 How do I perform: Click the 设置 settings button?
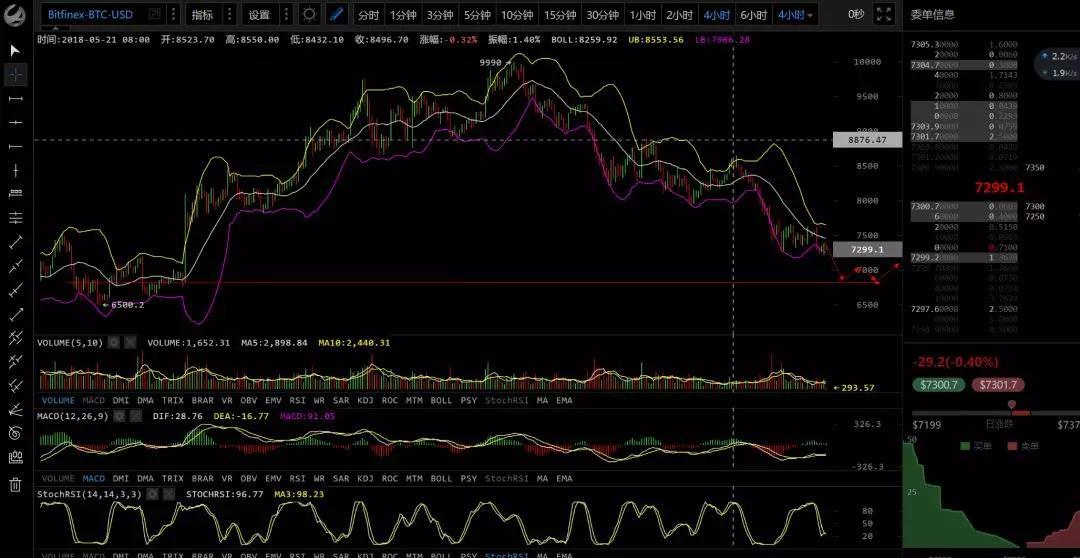click(259, 14)
